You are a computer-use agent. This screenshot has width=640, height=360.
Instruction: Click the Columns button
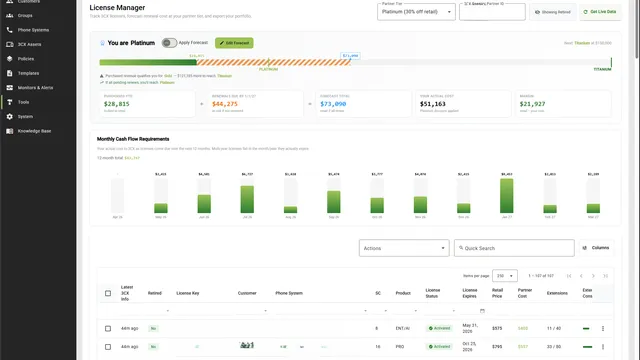click(596, 248)
